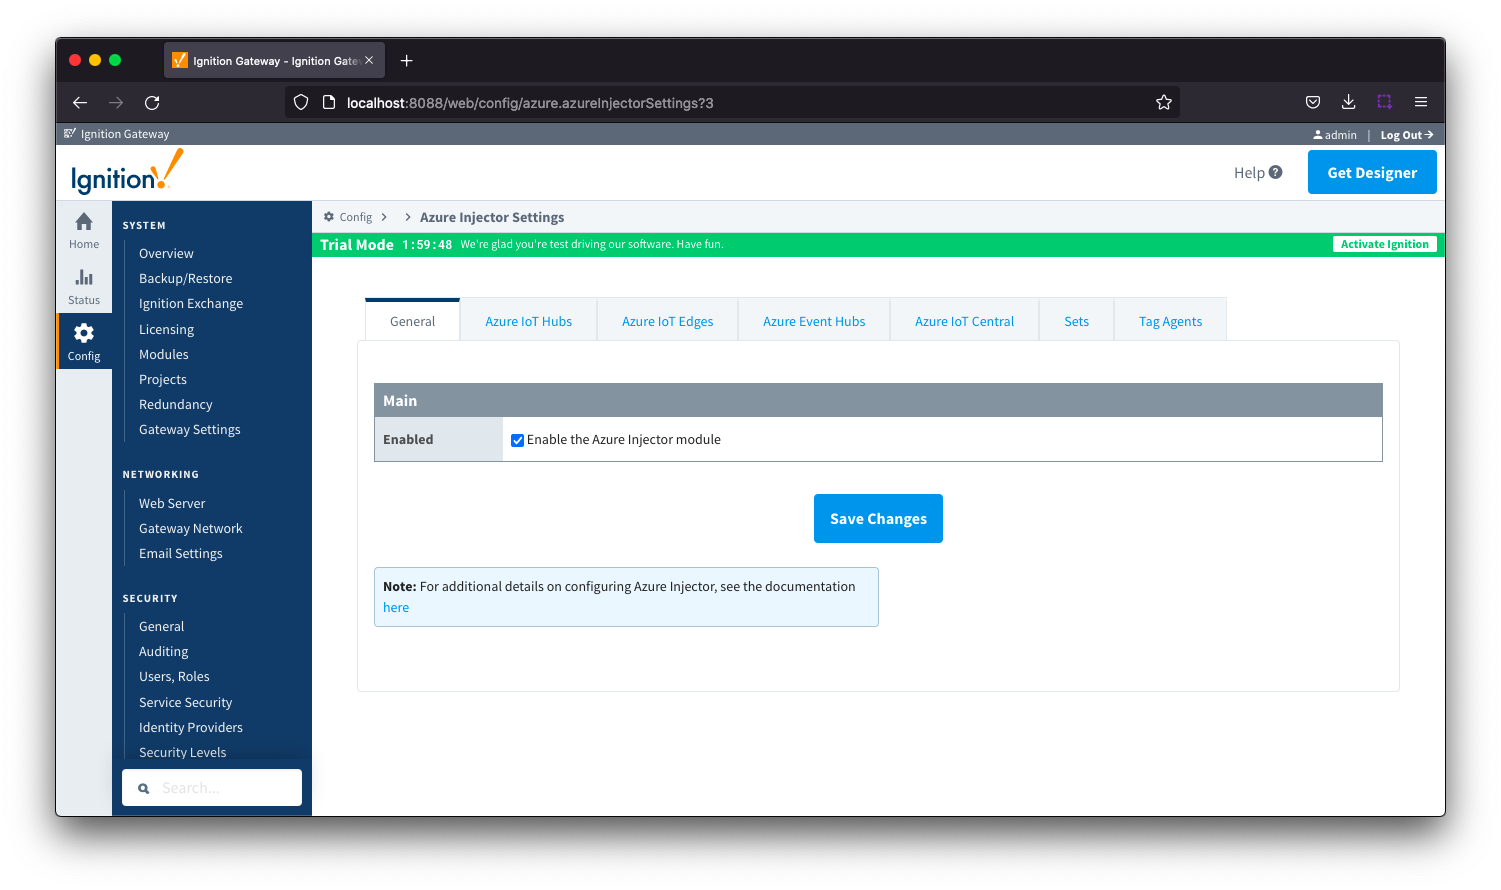Follow the documentation 'here' link

pos(396,607)
